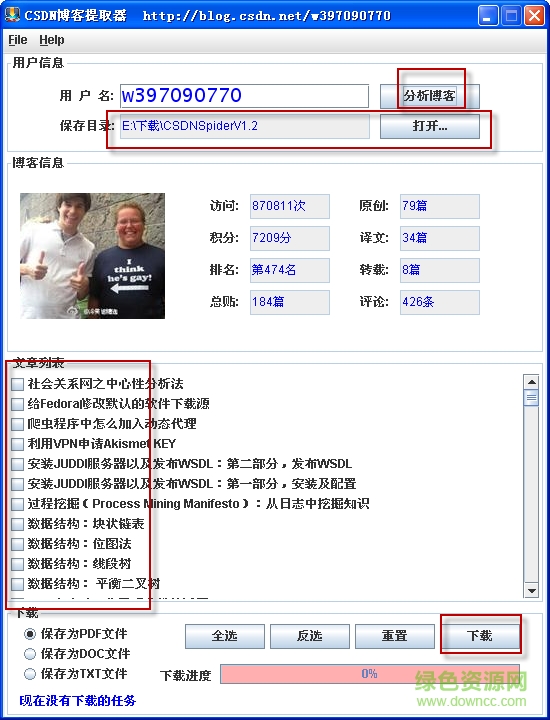Select 保存为PDF文件 radio option

click(30, 634)
